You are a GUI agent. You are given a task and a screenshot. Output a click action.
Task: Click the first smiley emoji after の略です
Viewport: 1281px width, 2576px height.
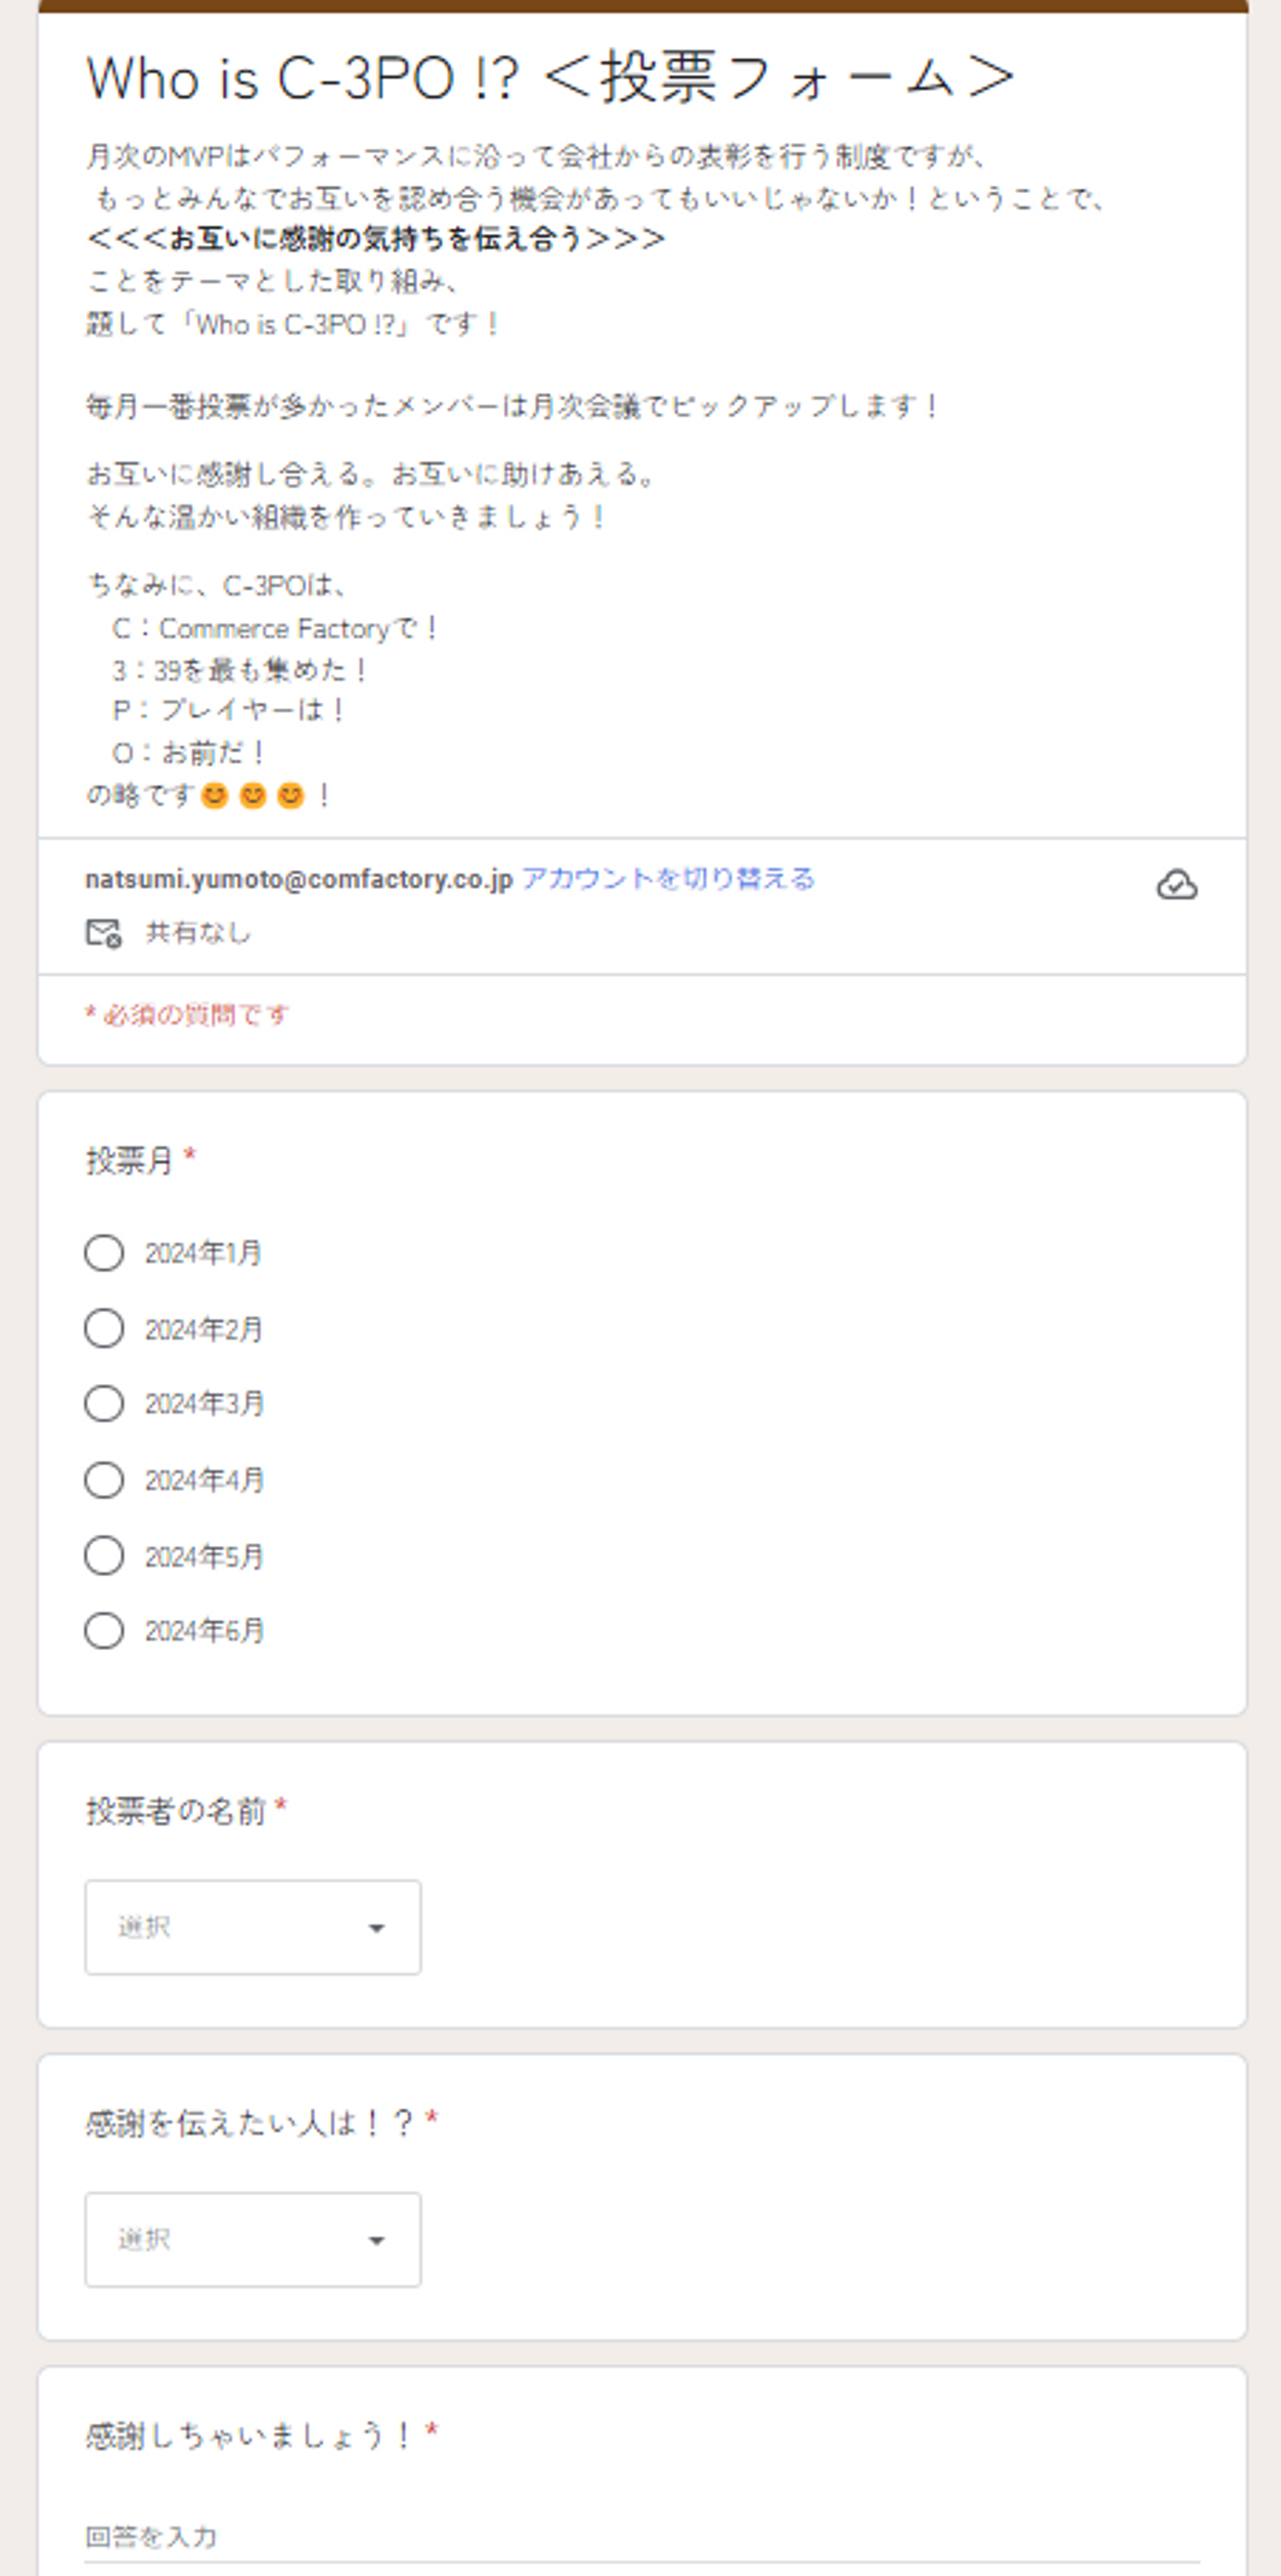pos(215,796)
